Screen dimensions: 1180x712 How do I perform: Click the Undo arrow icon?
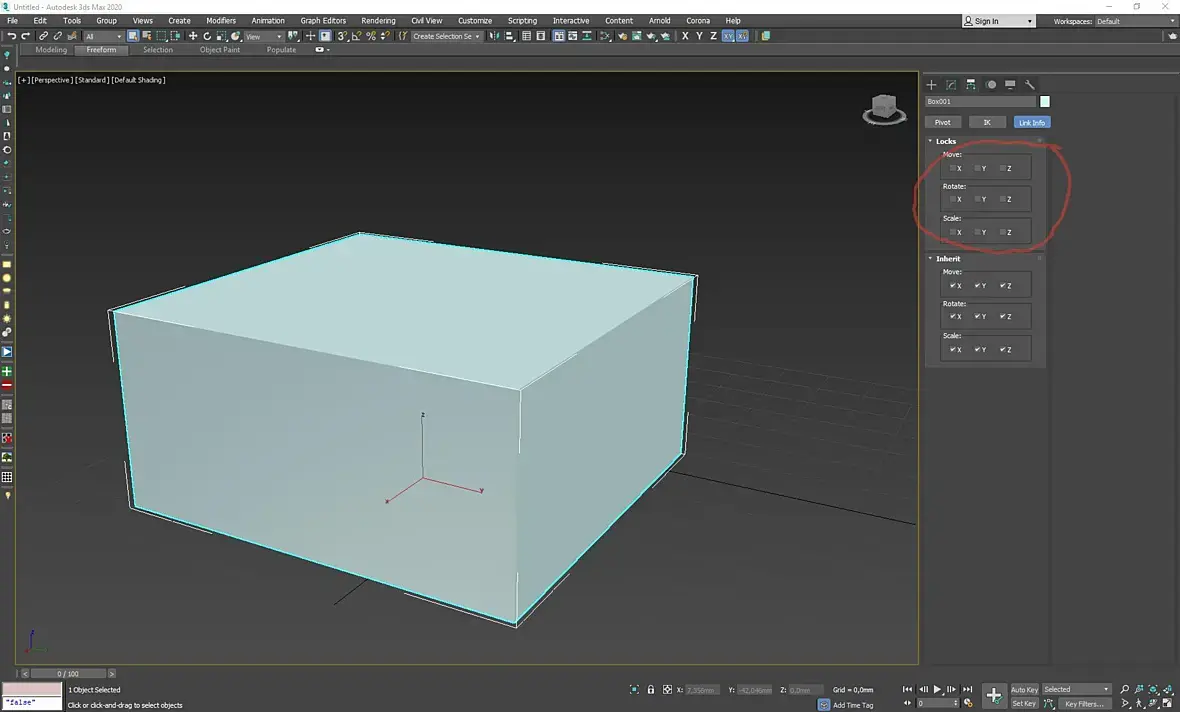coord(11,36)
